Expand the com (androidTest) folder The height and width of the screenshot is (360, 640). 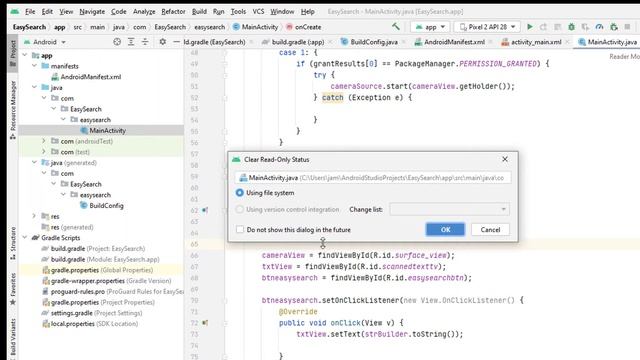[x=44, y=141]
